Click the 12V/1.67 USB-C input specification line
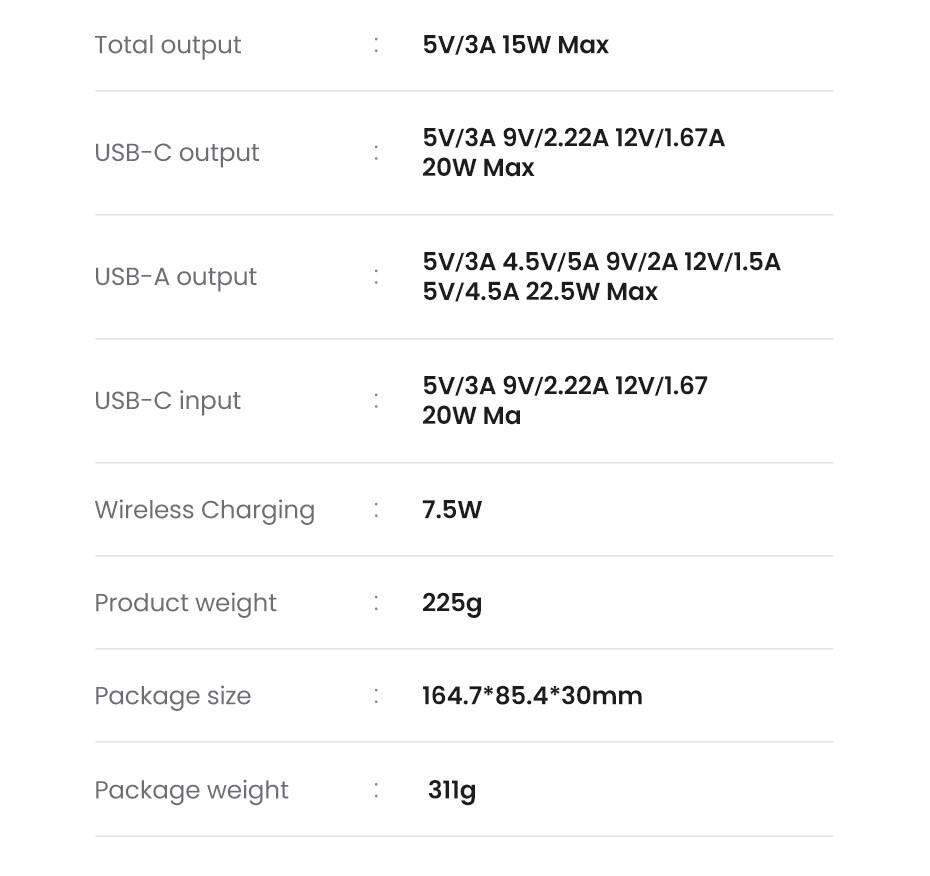The width and height of the screenshot is (930, 876). click(x=565, y=386)
